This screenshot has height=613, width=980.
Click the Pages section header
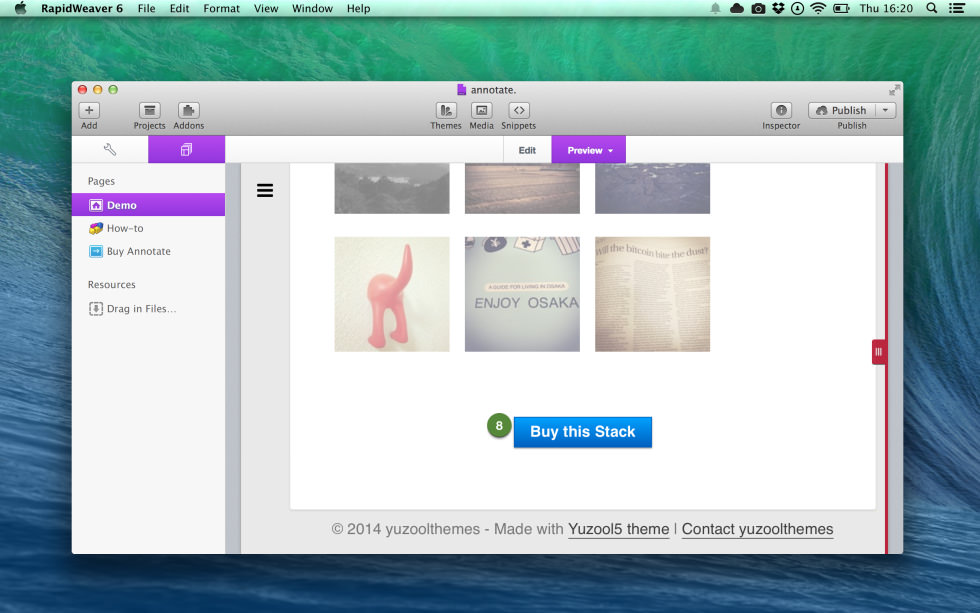tap(101, 181)
